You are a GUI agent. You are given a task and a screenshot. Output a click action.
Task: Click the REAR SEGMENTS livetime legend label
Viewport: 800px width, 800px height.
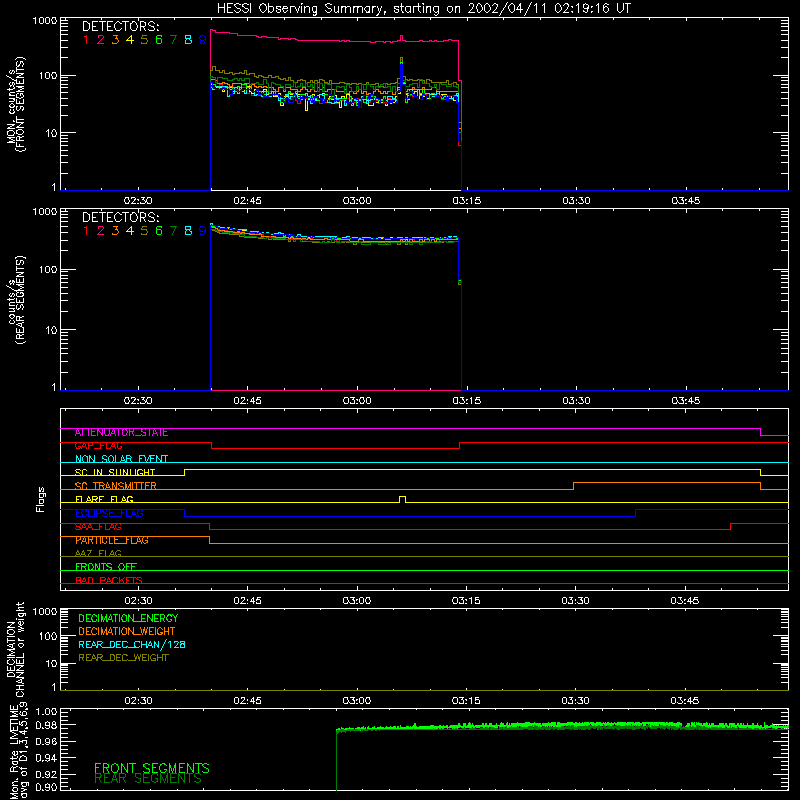148,779
